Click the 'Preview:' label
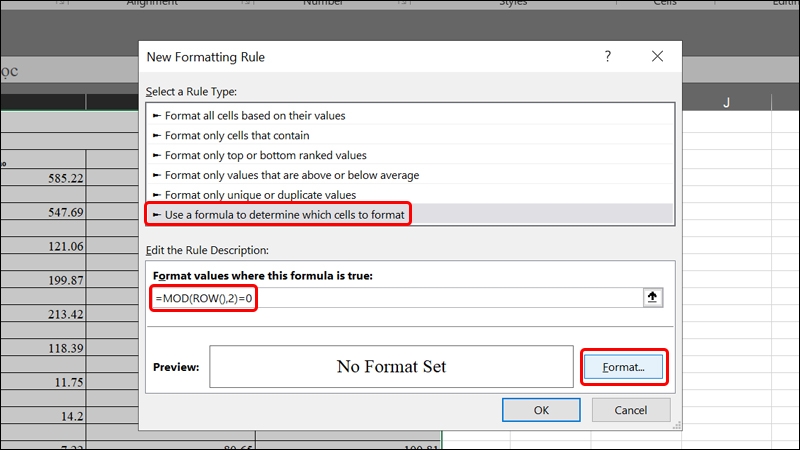800x450 pixels. [176, 367]
